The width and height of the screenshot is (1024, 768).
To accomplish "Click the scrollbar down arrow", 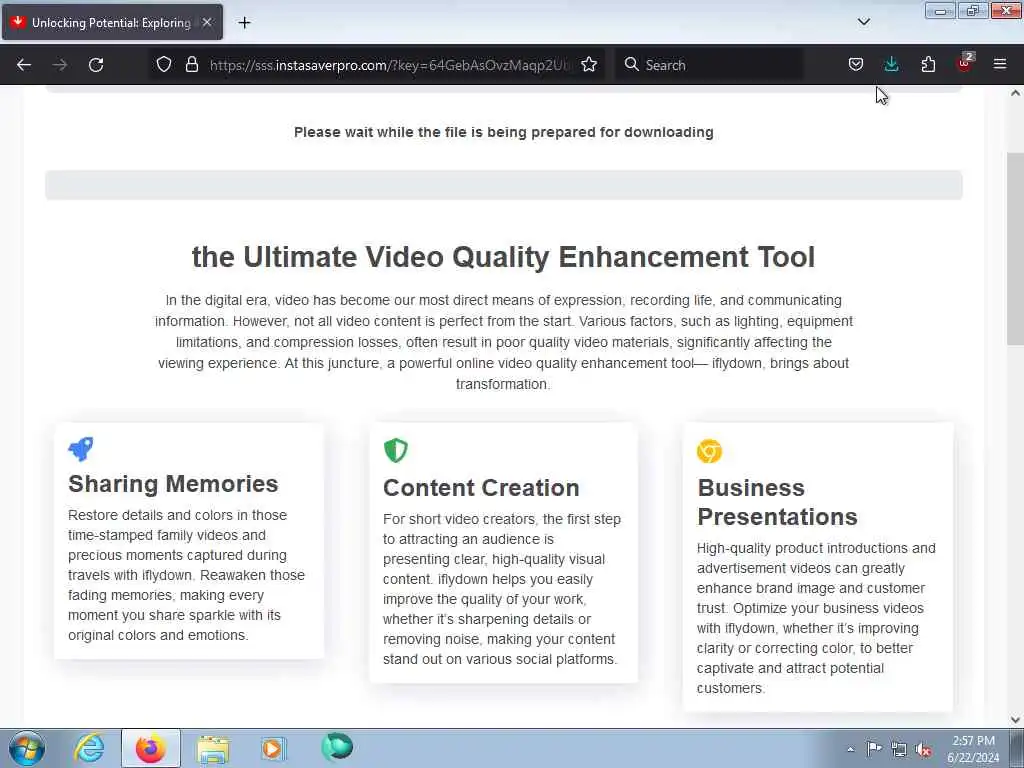I will (x=1015, y=720).
